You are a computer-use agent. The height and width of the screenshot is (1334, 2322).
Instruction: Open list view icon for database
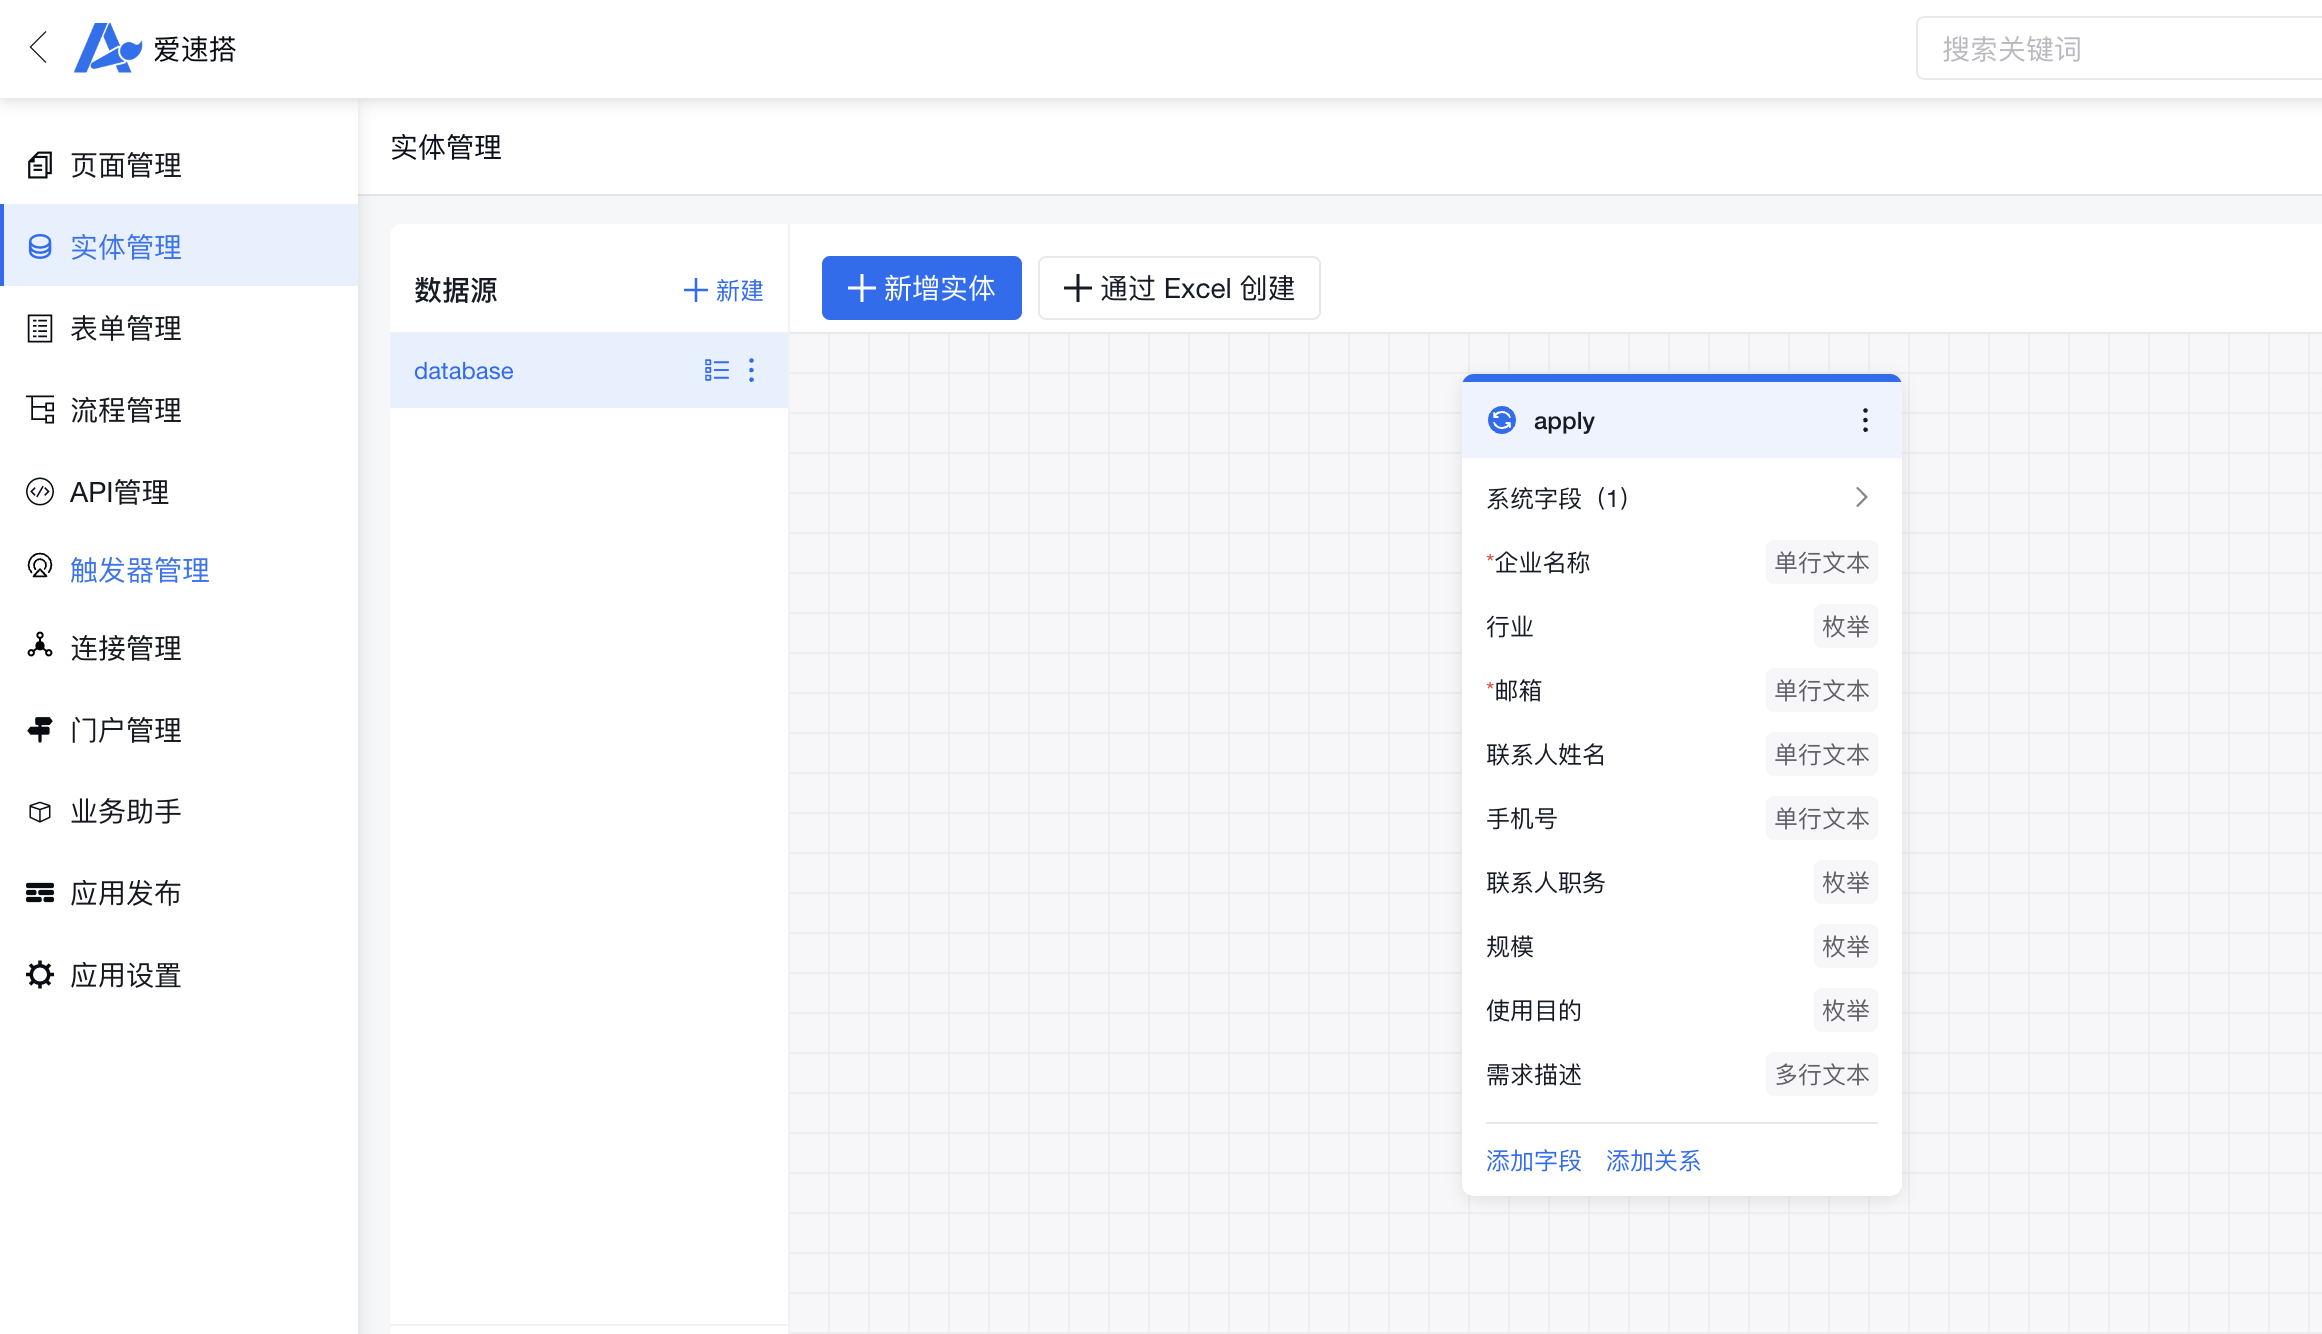click(x=717, y=371)
